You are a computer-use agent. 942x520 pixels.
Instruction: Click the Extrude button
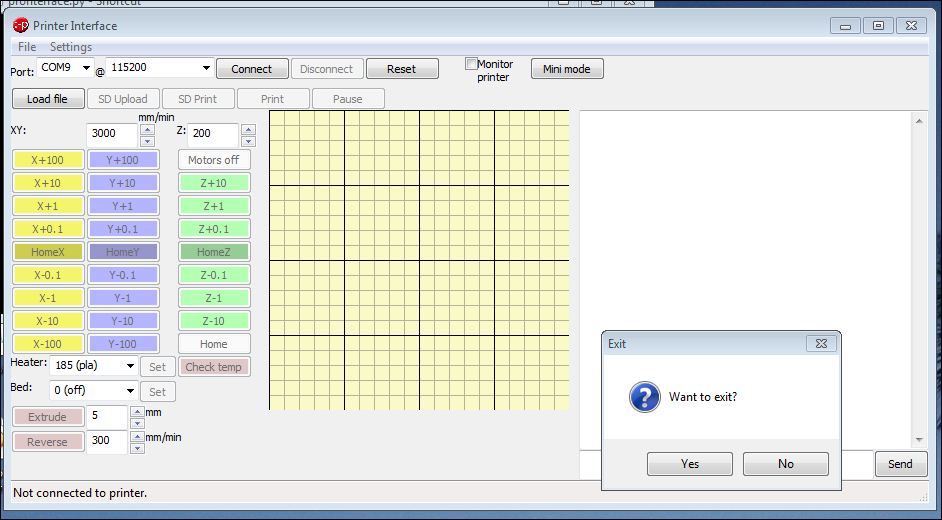point(48,417)
